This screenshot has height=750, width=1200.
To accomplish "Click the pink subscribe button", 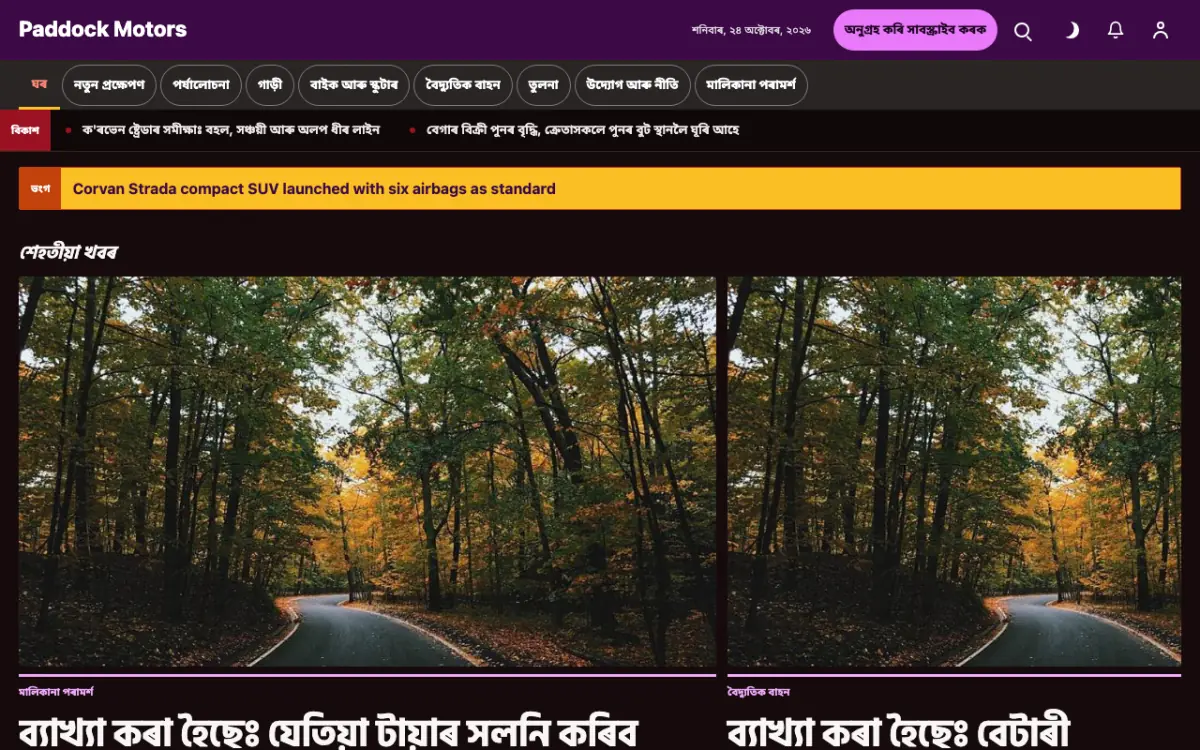I will coord(915,30).
